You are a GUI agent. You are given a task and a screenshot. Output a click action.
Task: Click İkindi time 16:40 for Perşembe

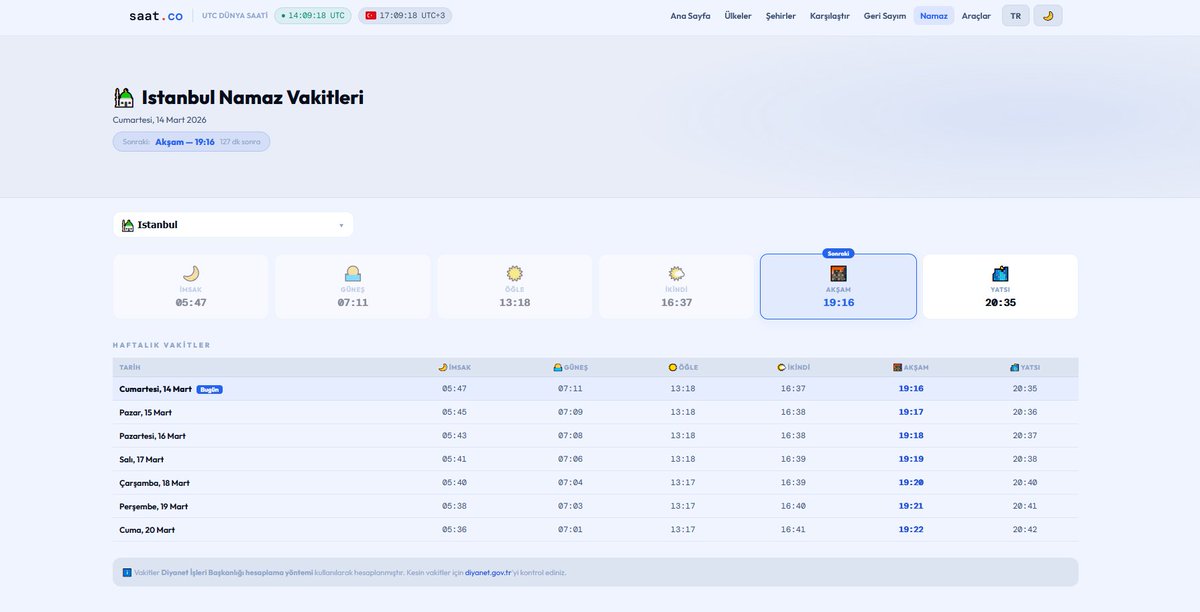point(793,506)
